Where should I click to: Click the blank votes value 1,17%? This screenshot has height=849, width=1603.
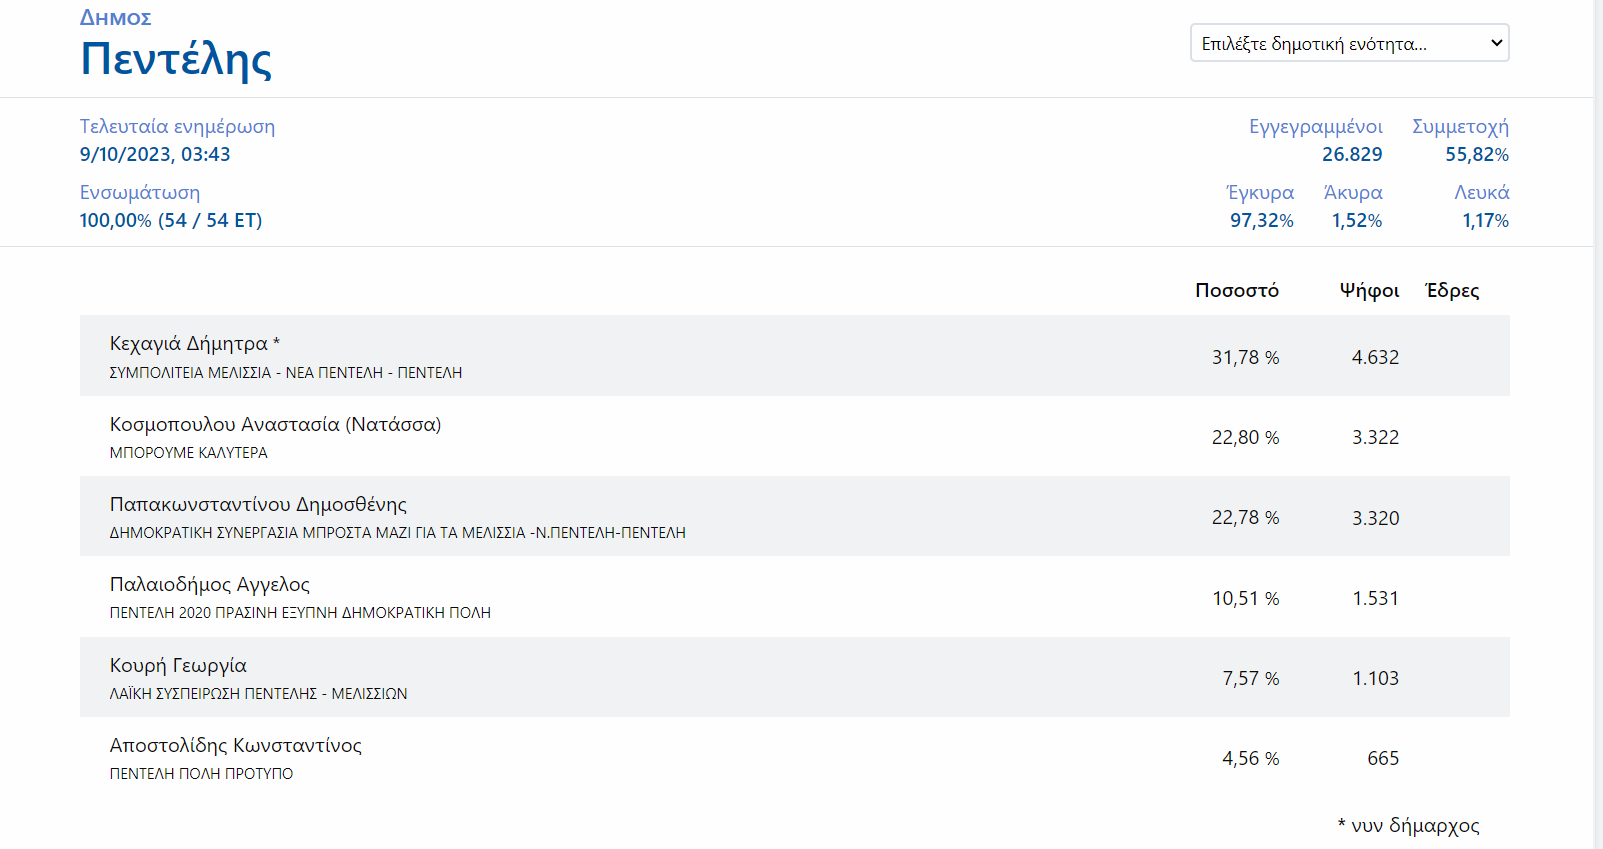click(x=1486, y=221)
